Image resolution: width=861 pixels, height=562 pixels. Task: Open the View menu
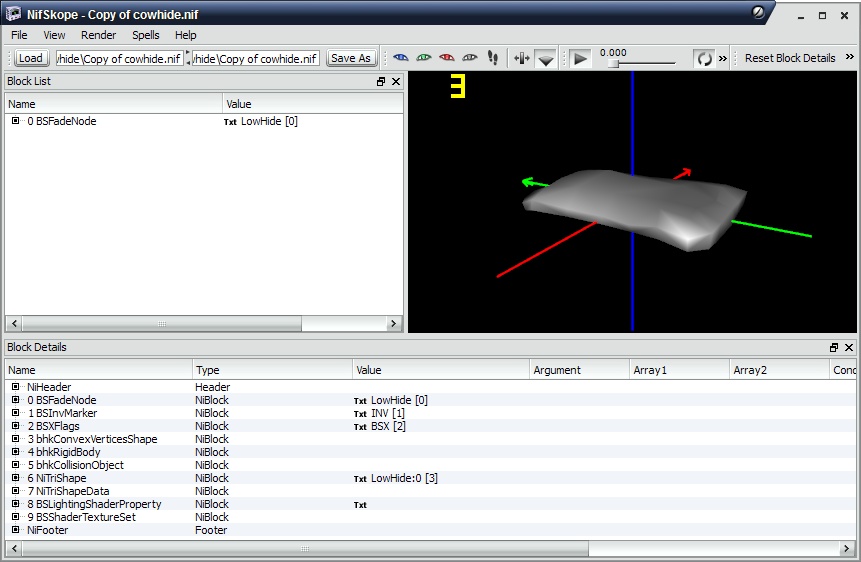[54, 35]
